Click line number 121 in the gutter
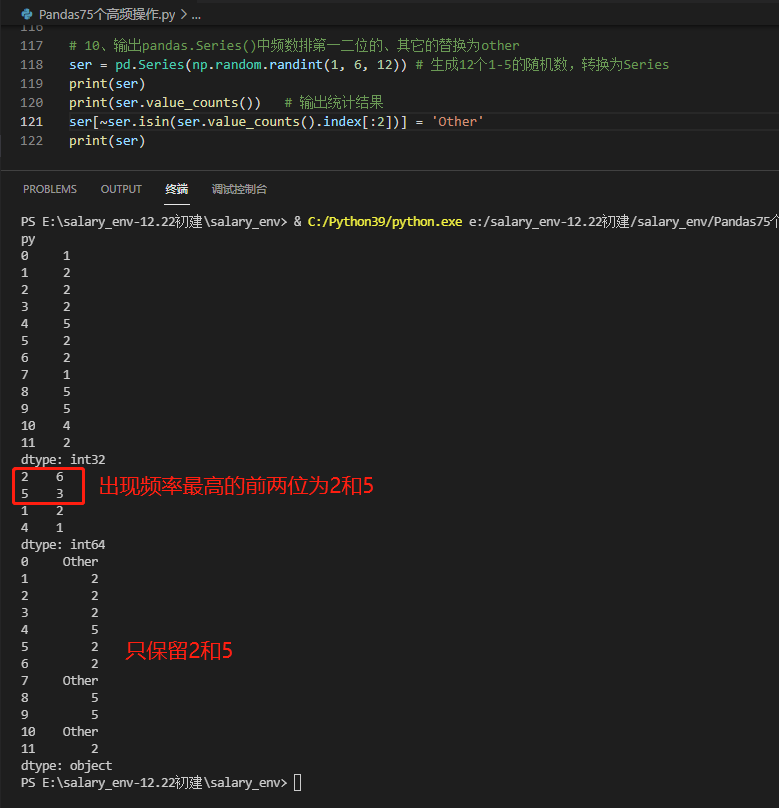The height and width of the screenshot is (808, 779). [x=31, y=122]
